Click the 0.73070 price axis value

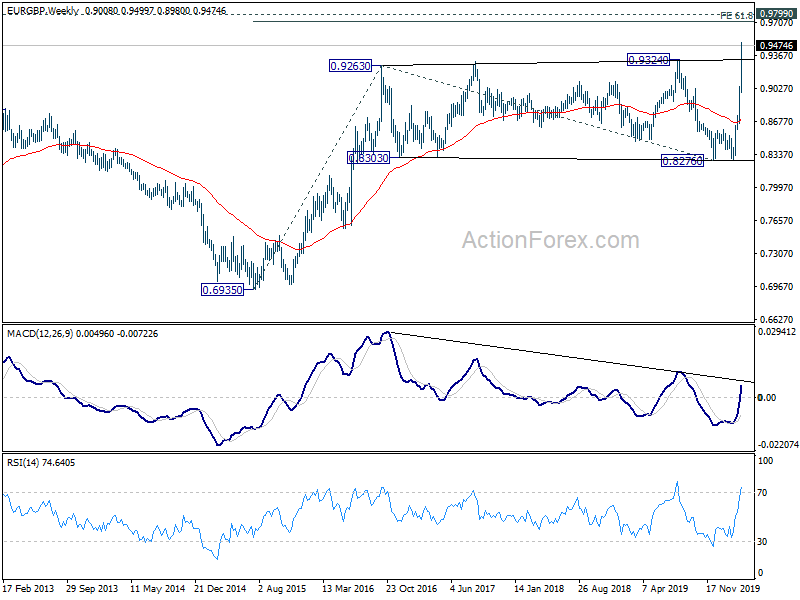(777, 254)
